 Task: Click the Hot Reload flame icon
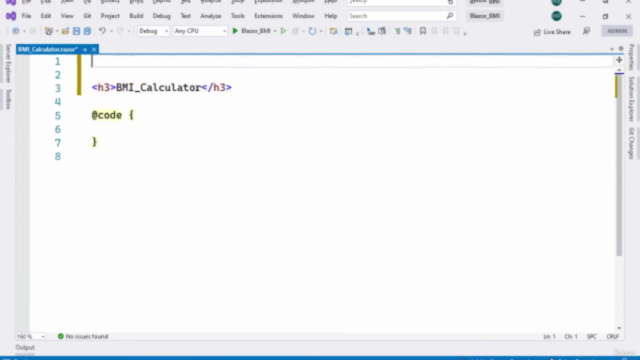[295, 31]
